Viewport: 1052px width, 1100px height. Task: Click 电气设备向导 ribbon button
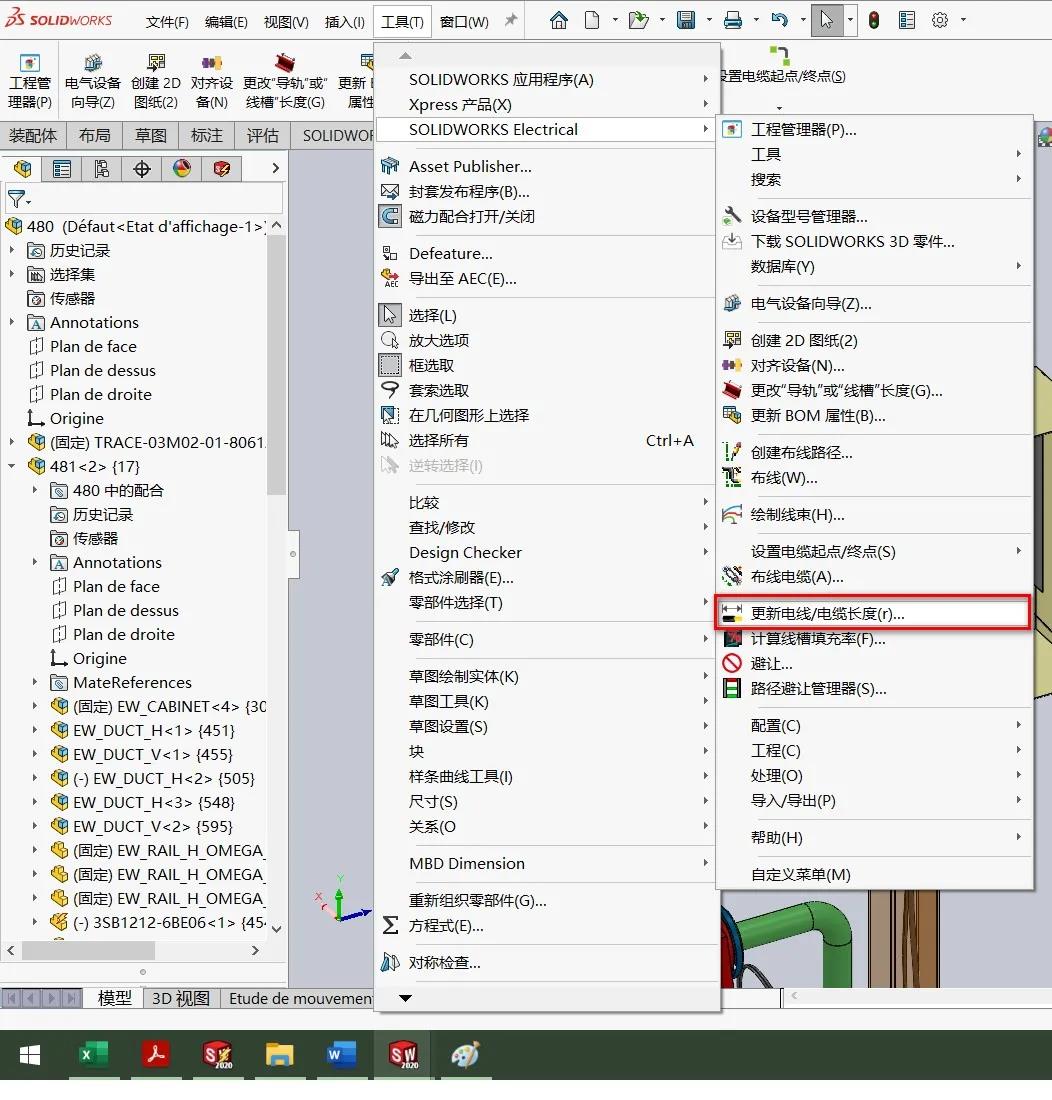[93, 81]
